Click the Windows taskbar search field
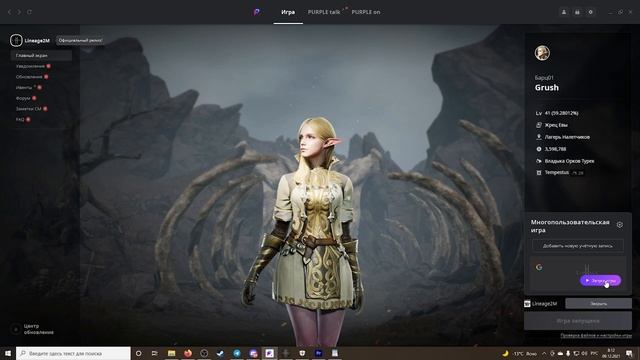The height and width of the screenshot is (360, 640). tap(73, 353)
